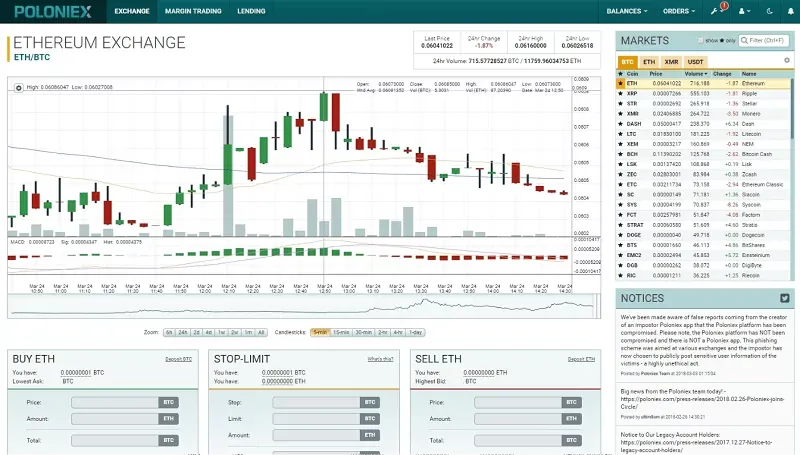Focus the Sell ETH Amount field
Viewport: 800px width, 455px height.
518,419
